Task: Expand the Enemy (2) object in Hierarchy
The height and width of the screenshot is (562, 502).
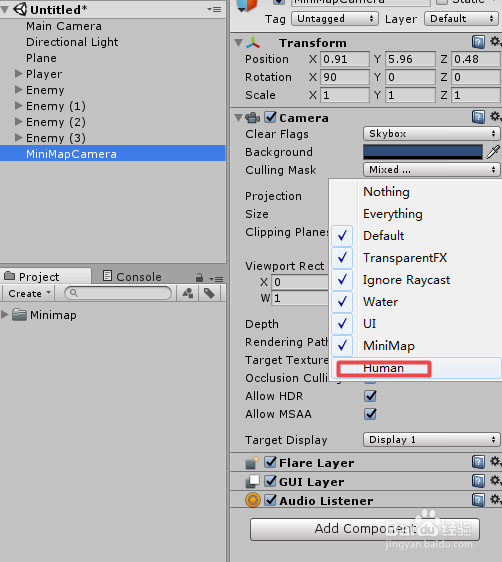Action: (x=19, y=122)
